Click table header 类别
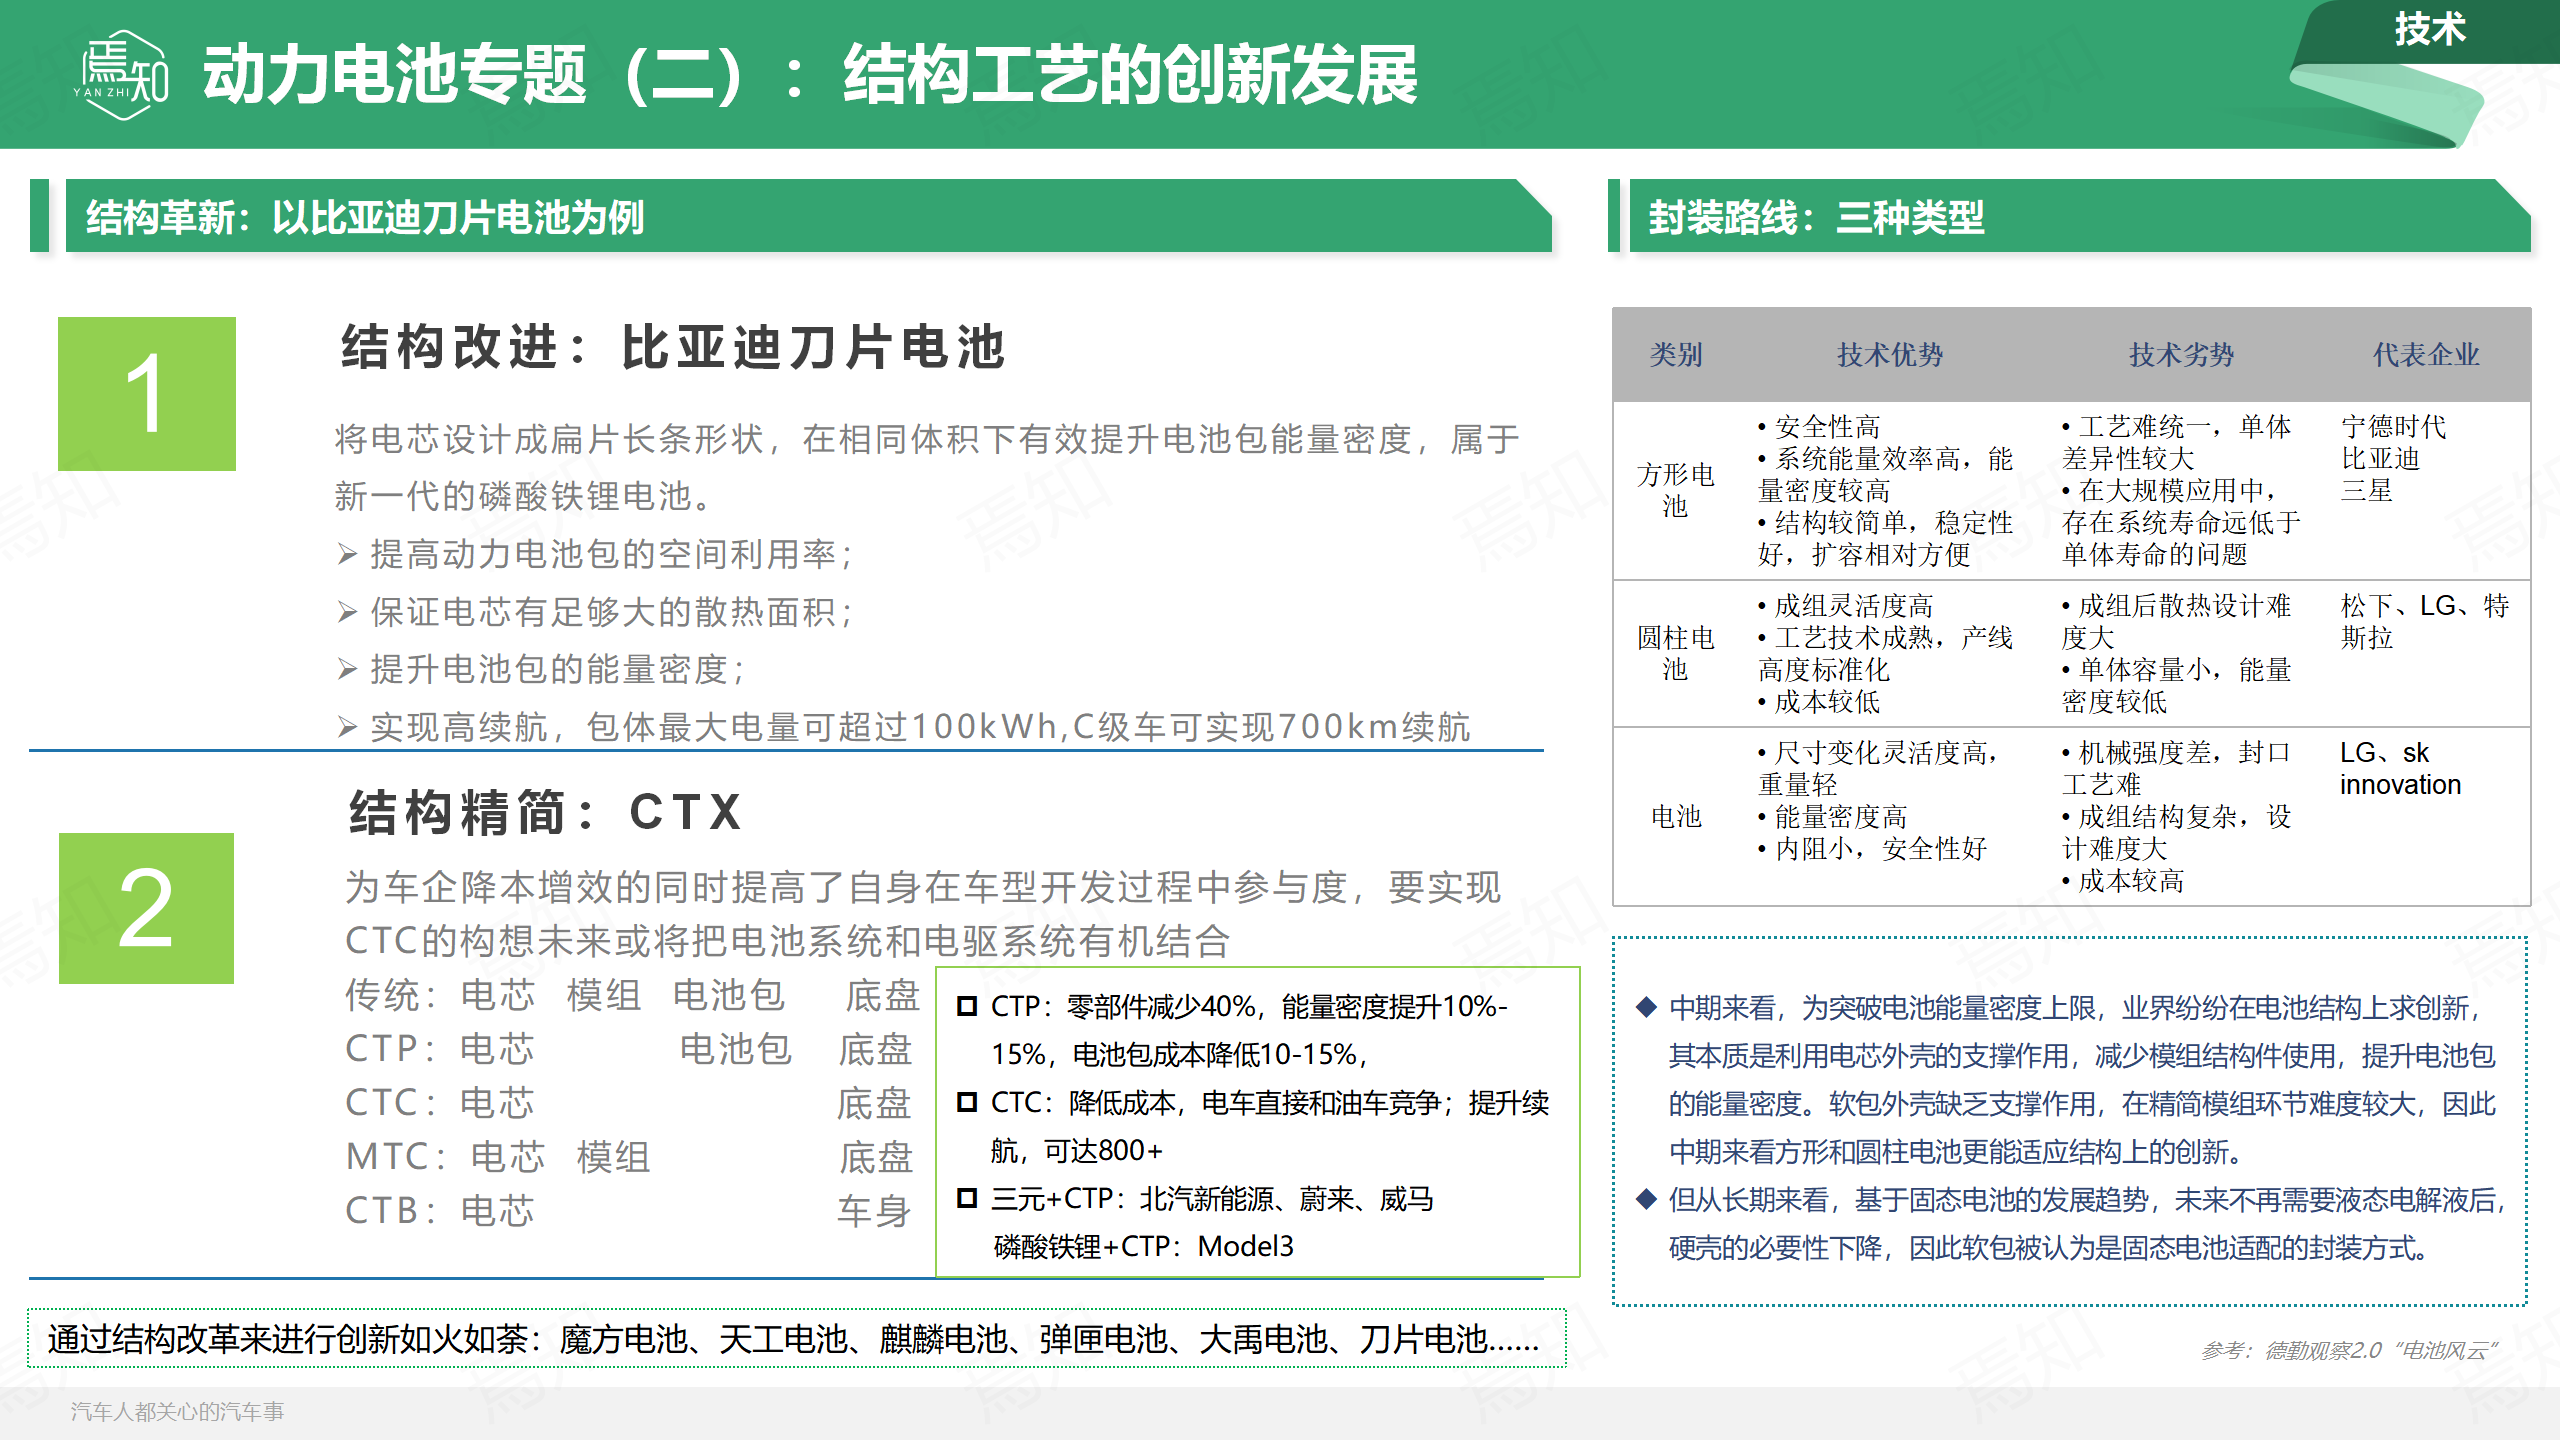Image resolution: width=2560 pixels, height=1440 pixels. (x=1676, y=354)
